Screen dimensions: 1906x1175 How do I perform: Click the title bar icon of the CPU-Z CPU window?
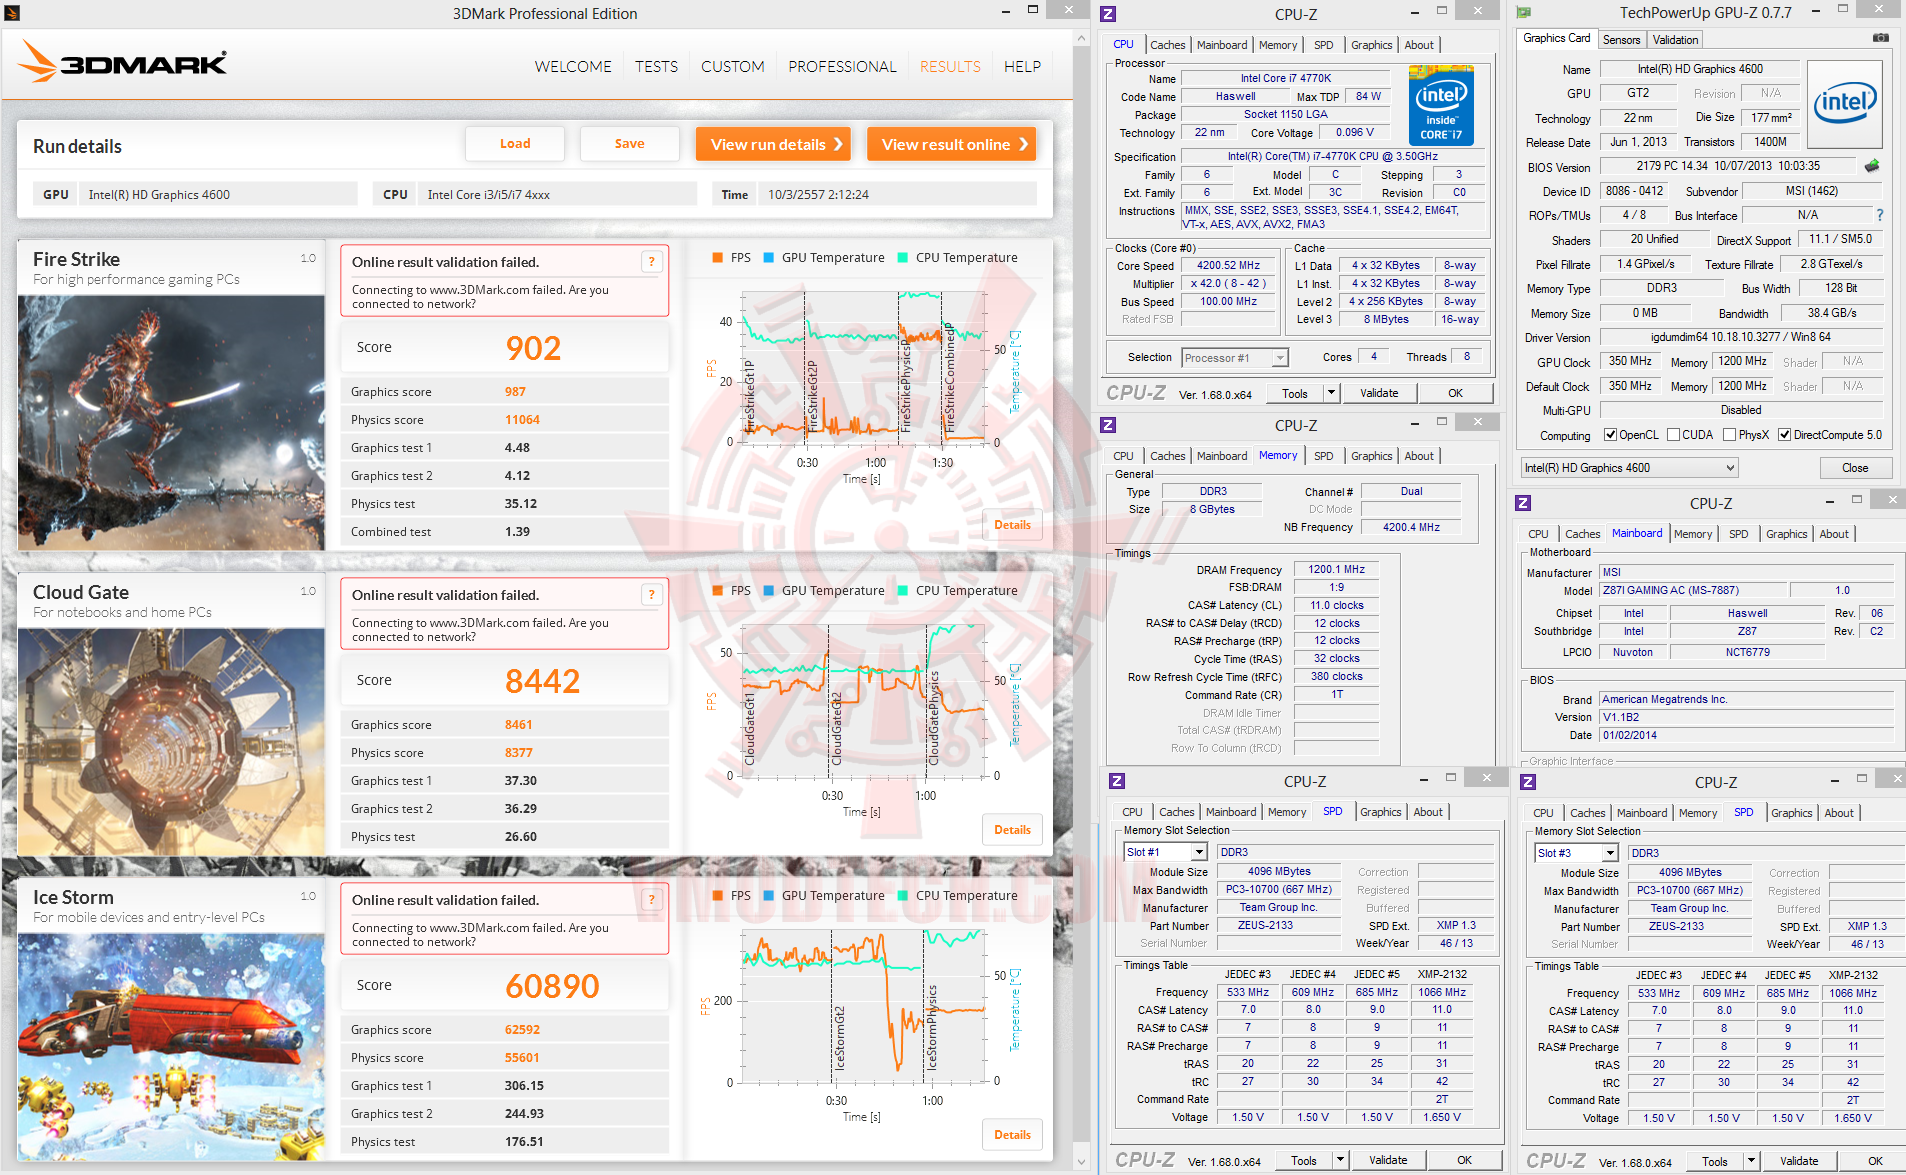click(1108, 14)
